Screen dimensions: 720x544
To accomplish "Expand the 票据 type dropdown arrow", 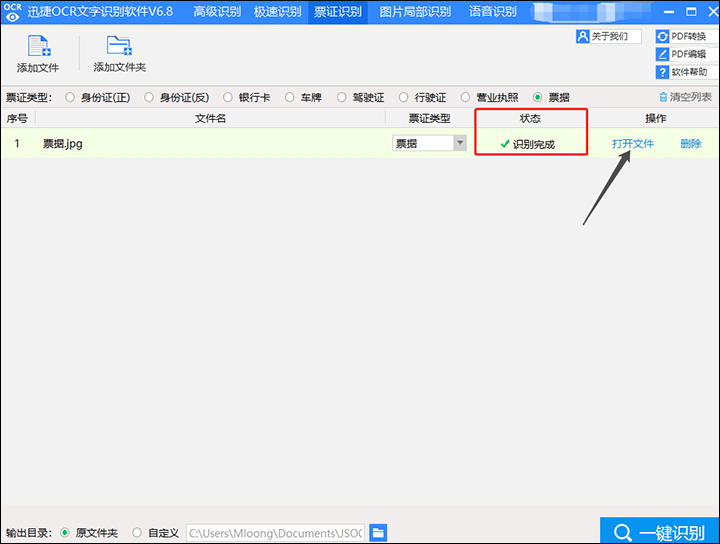I will pos(460,143).
